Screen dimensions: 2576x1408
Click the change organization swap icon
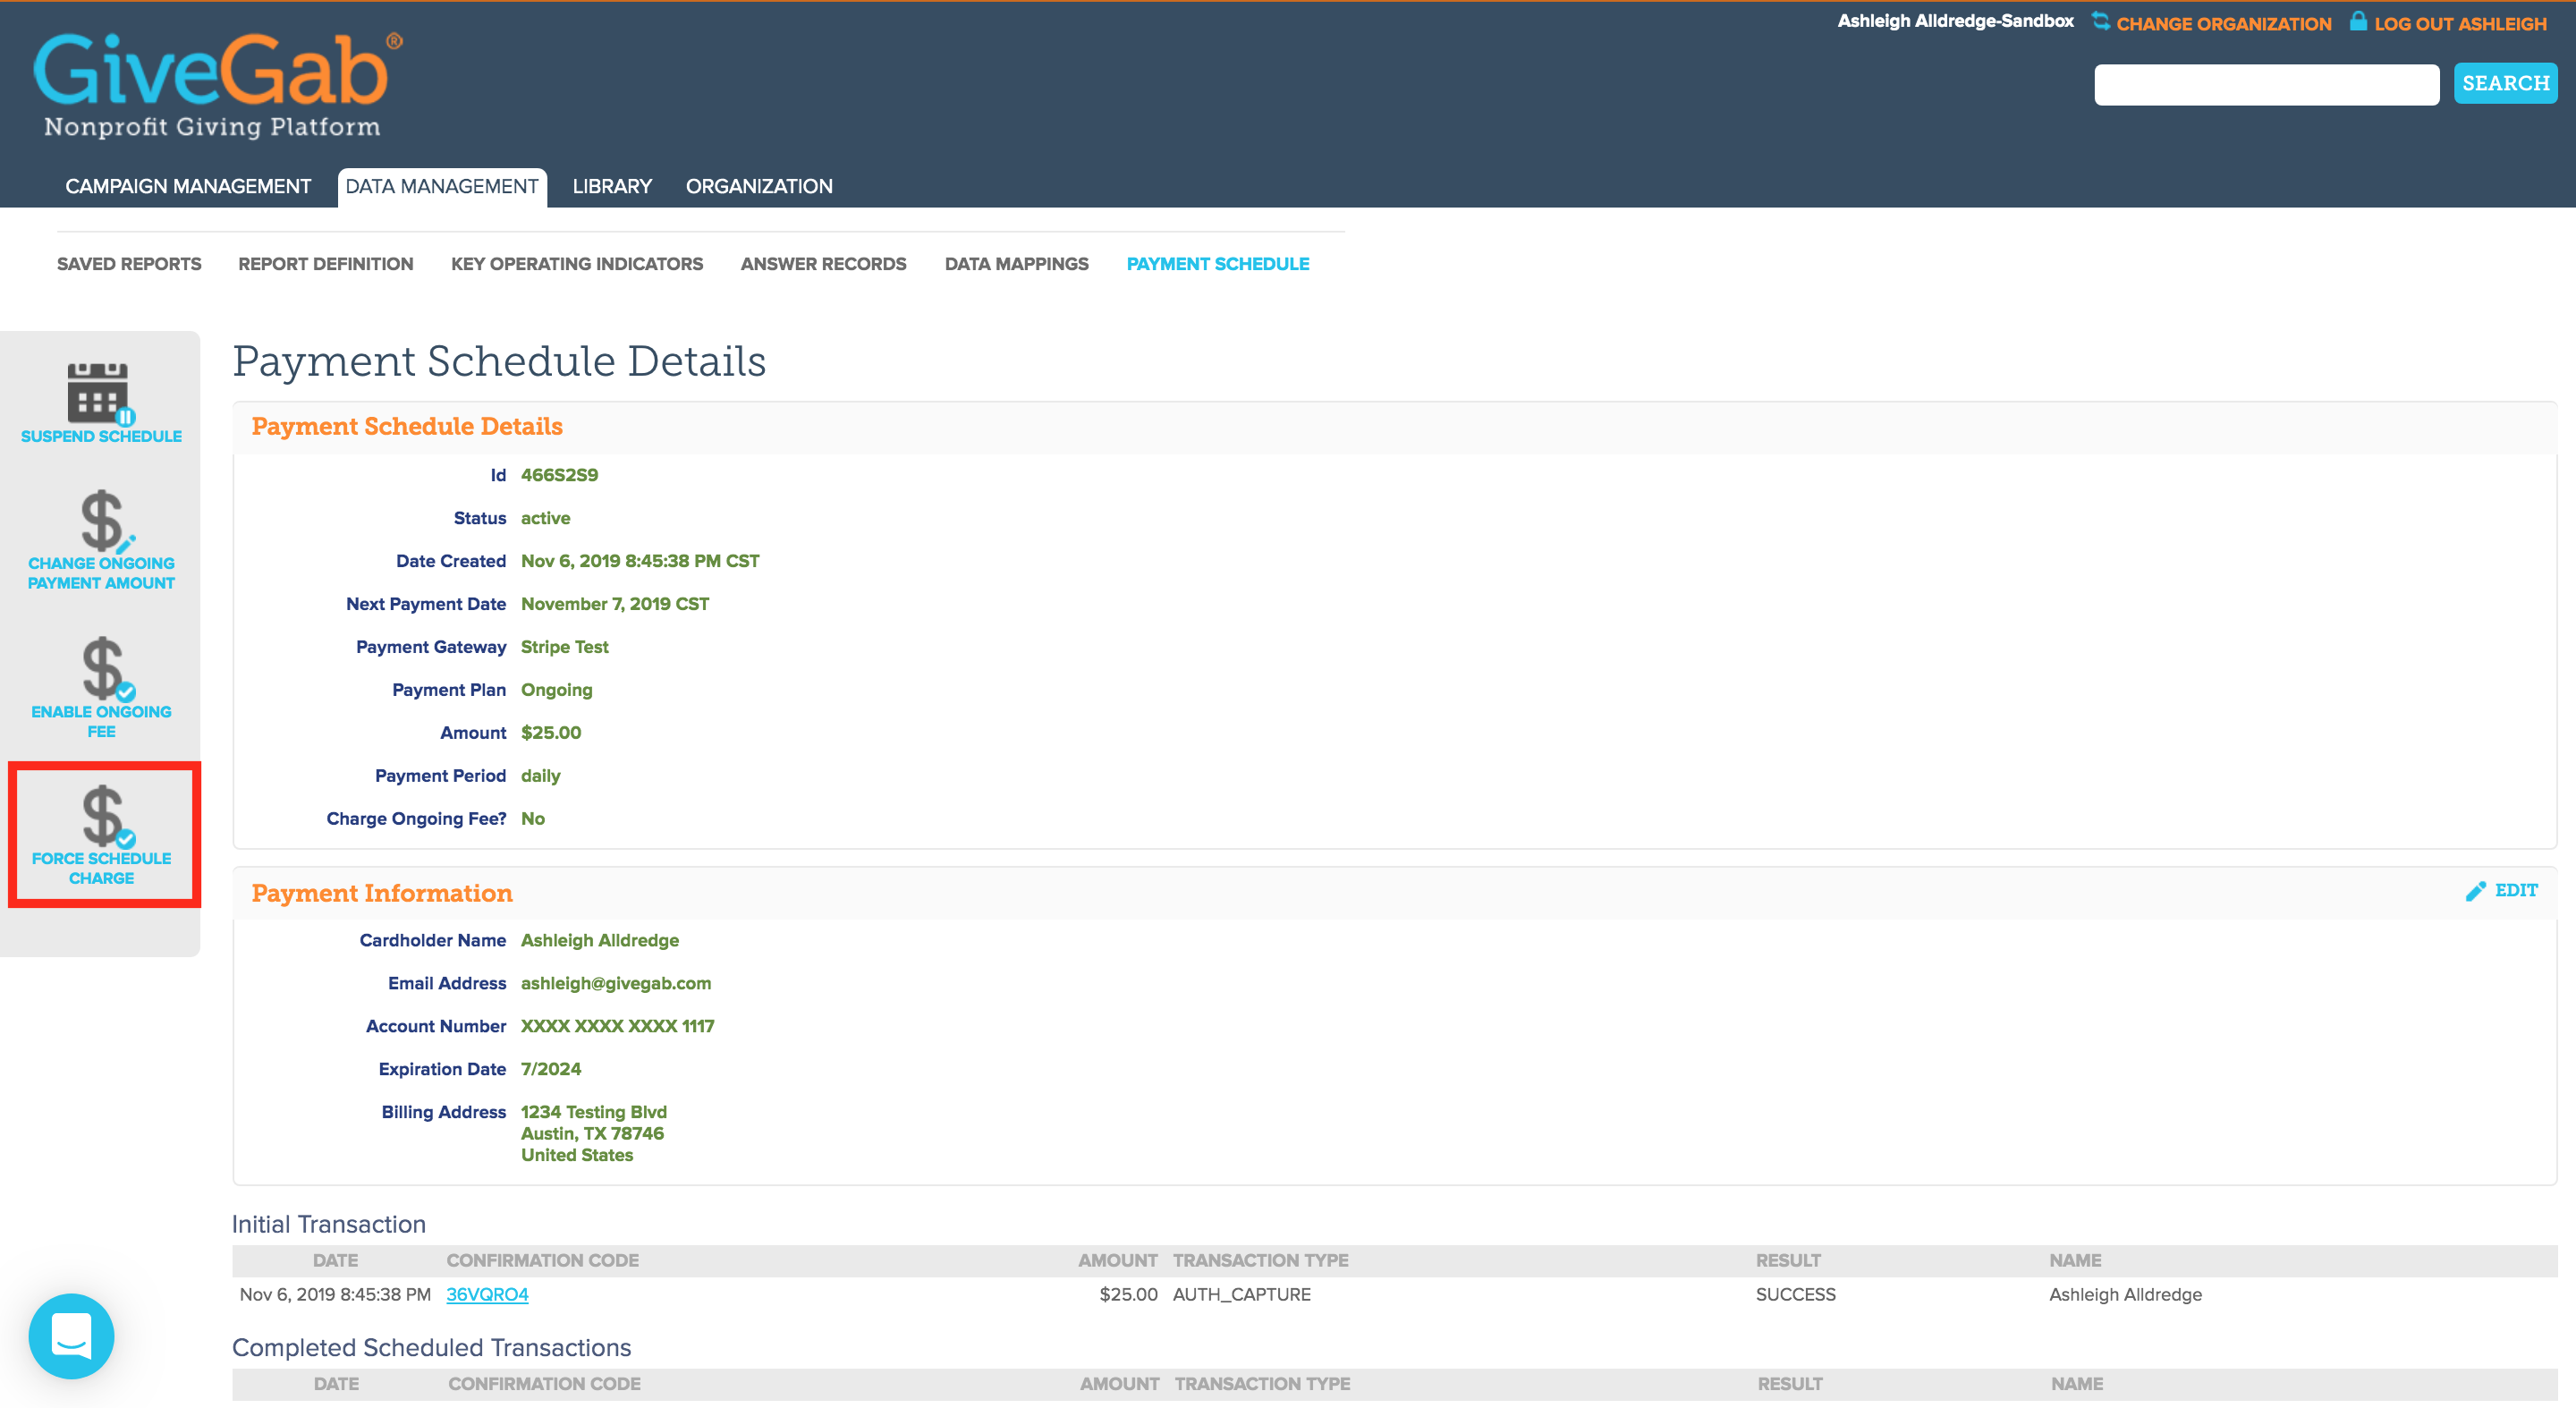tap(2100, 21)
